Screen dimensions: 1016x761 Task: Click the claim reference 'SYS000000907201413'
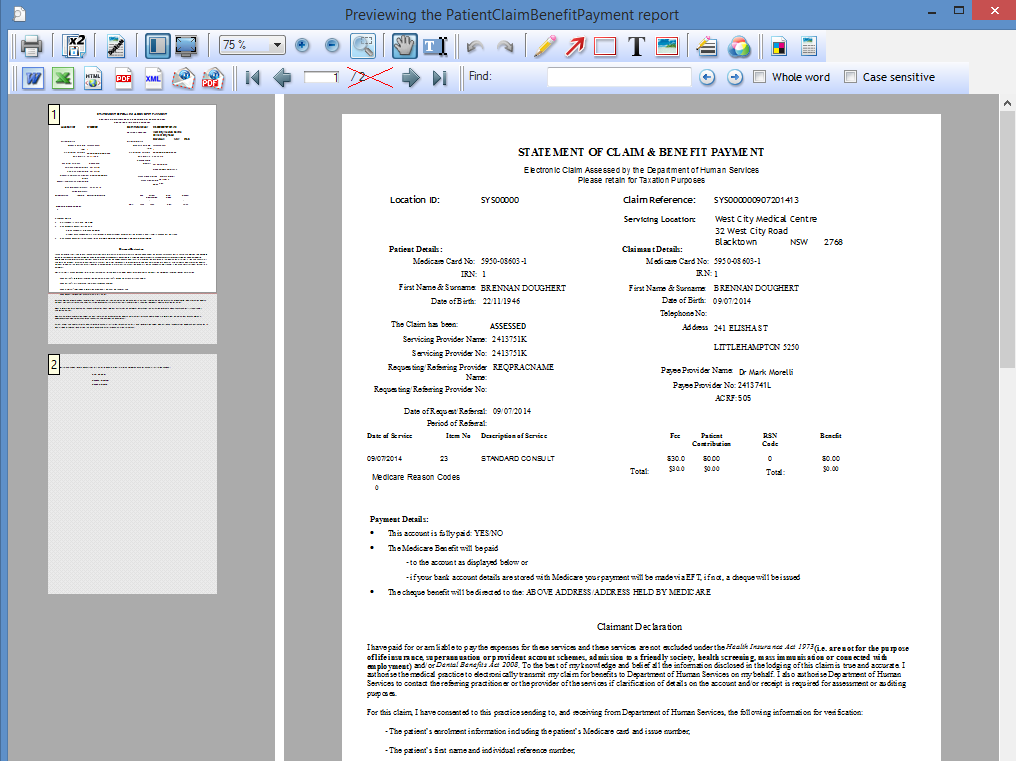coord(756,200)
